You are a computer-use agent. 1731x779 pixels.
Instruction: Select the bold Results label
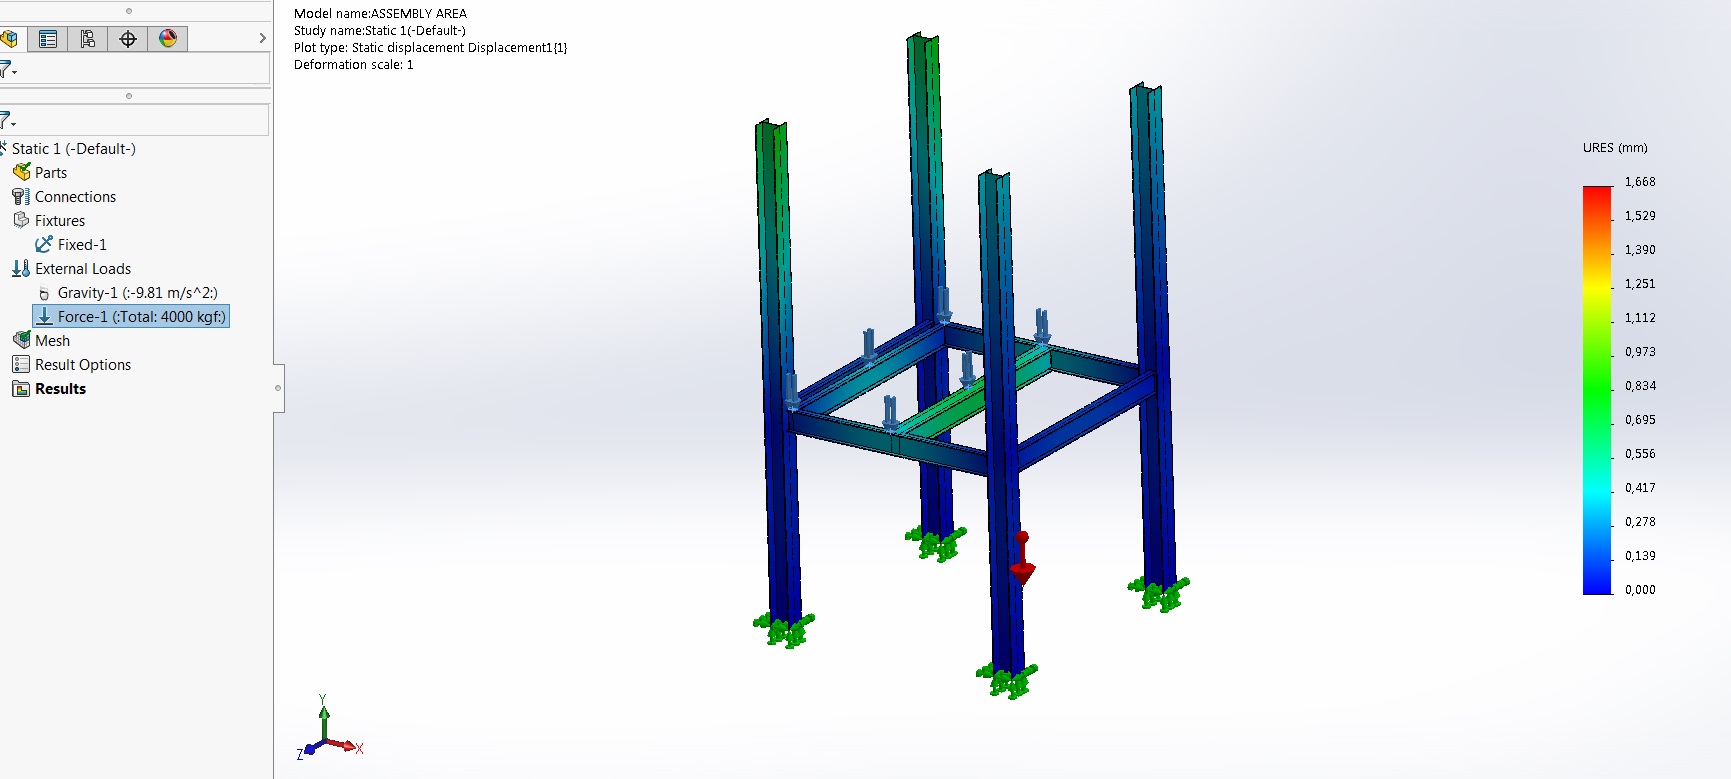click(x=60, y=389)
